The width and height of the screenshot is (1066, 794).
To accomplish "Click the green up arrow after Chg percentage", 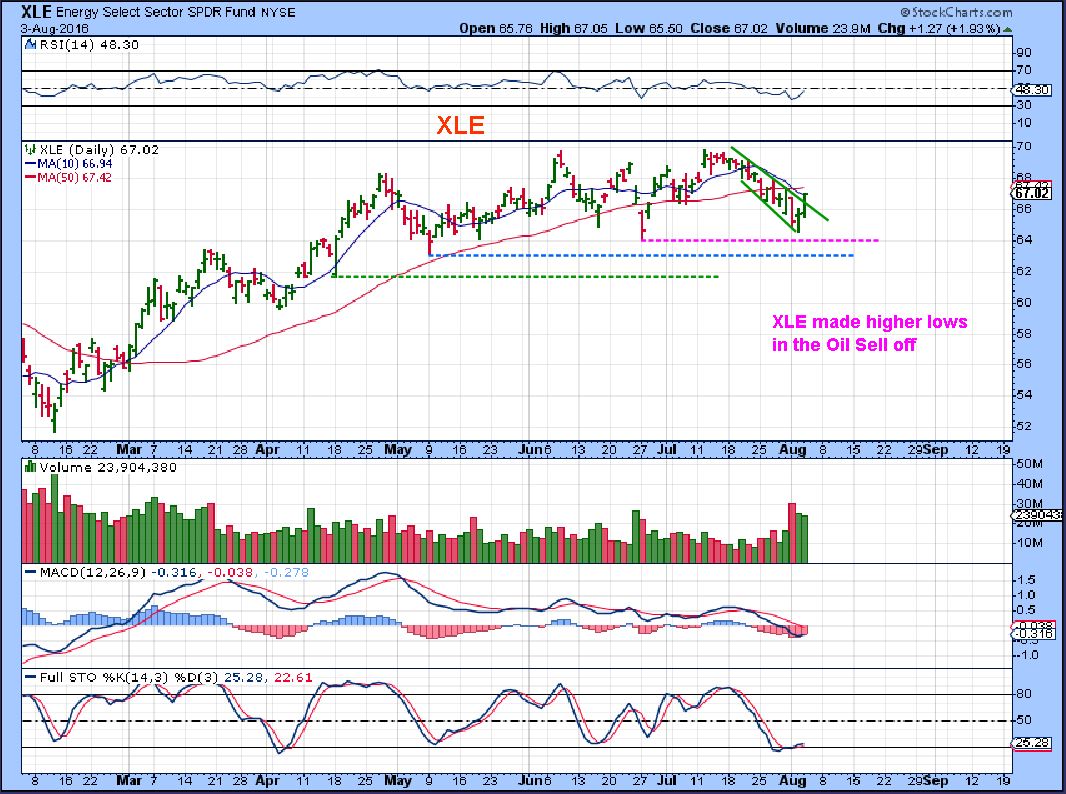I will click(1007, 29).
